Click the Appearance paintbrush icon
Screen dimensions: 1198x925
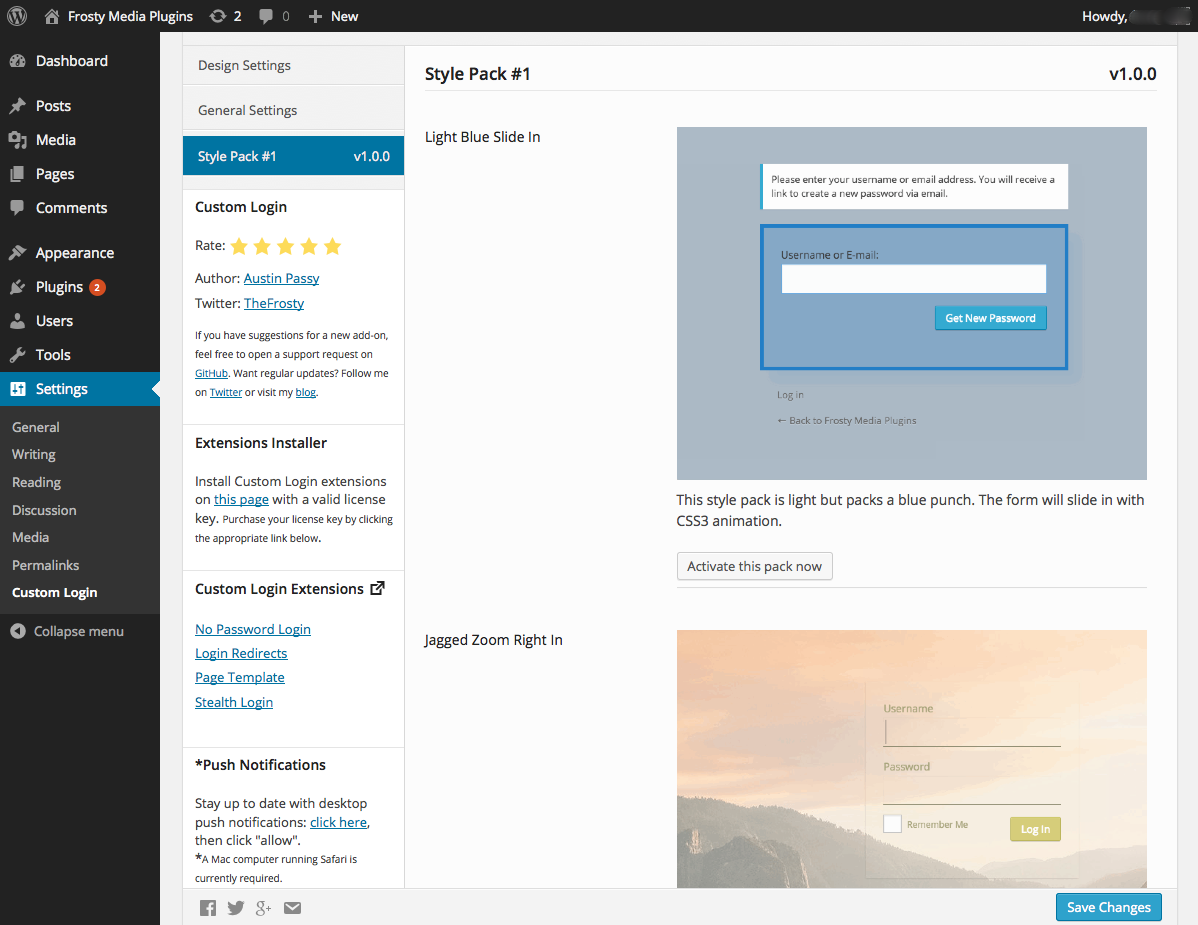pyautogui.click(x=18, y=253)
